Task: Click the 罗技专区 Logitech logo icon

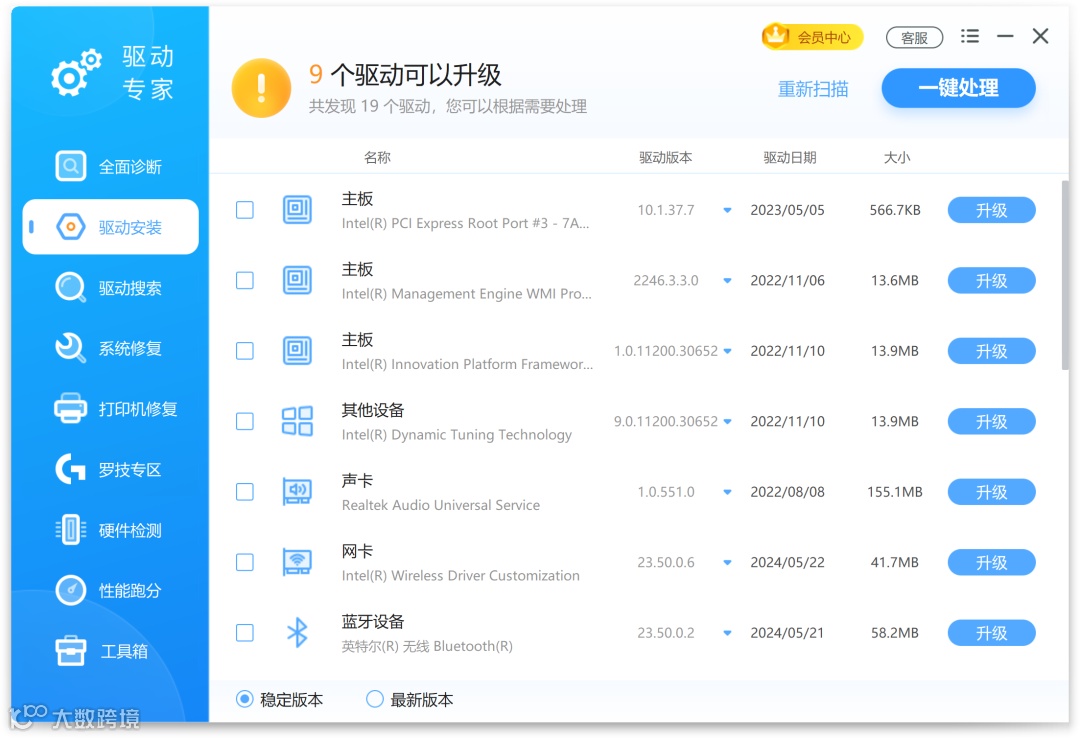Action: pos(70,469)
